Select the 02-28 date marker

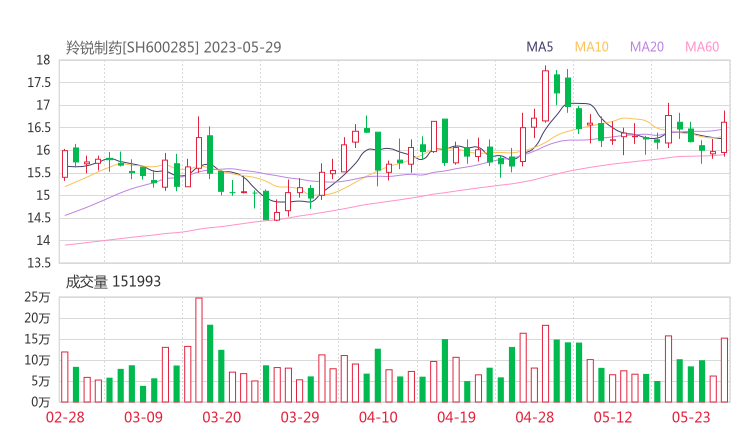click(65, 417)
